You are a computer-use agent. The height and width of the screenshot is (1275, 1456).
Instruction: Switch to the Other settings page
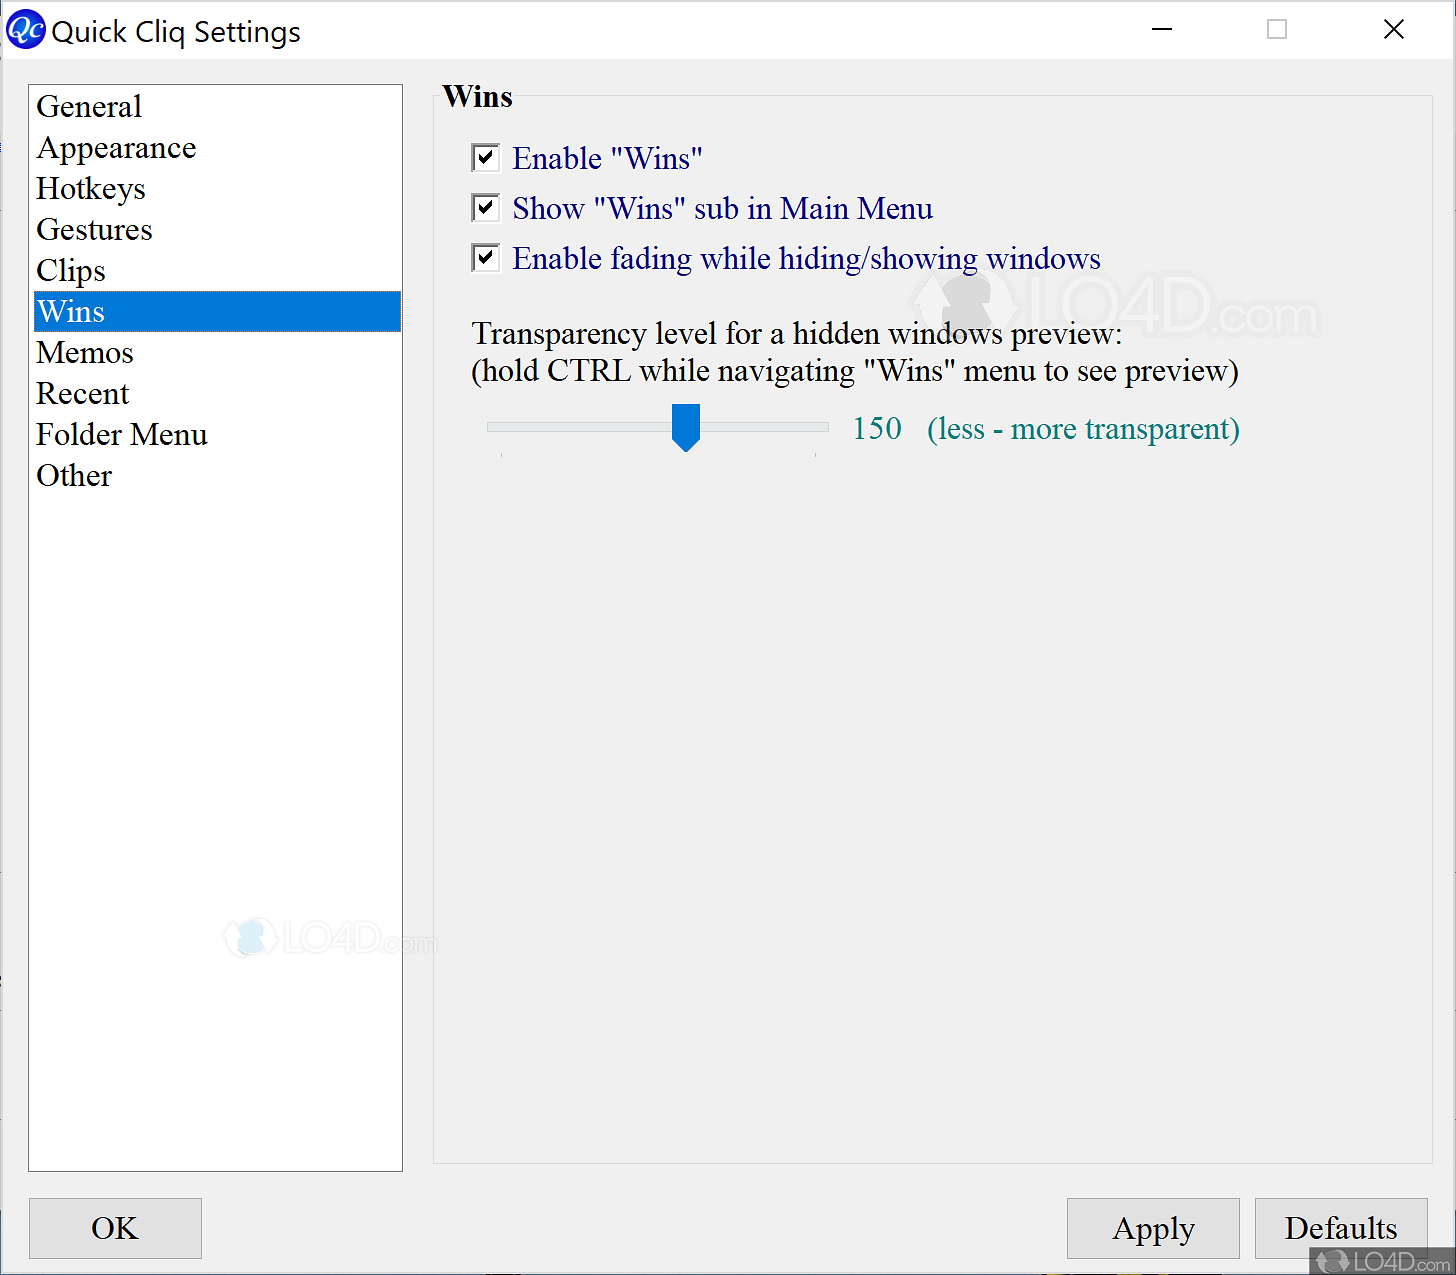[73, 475]
